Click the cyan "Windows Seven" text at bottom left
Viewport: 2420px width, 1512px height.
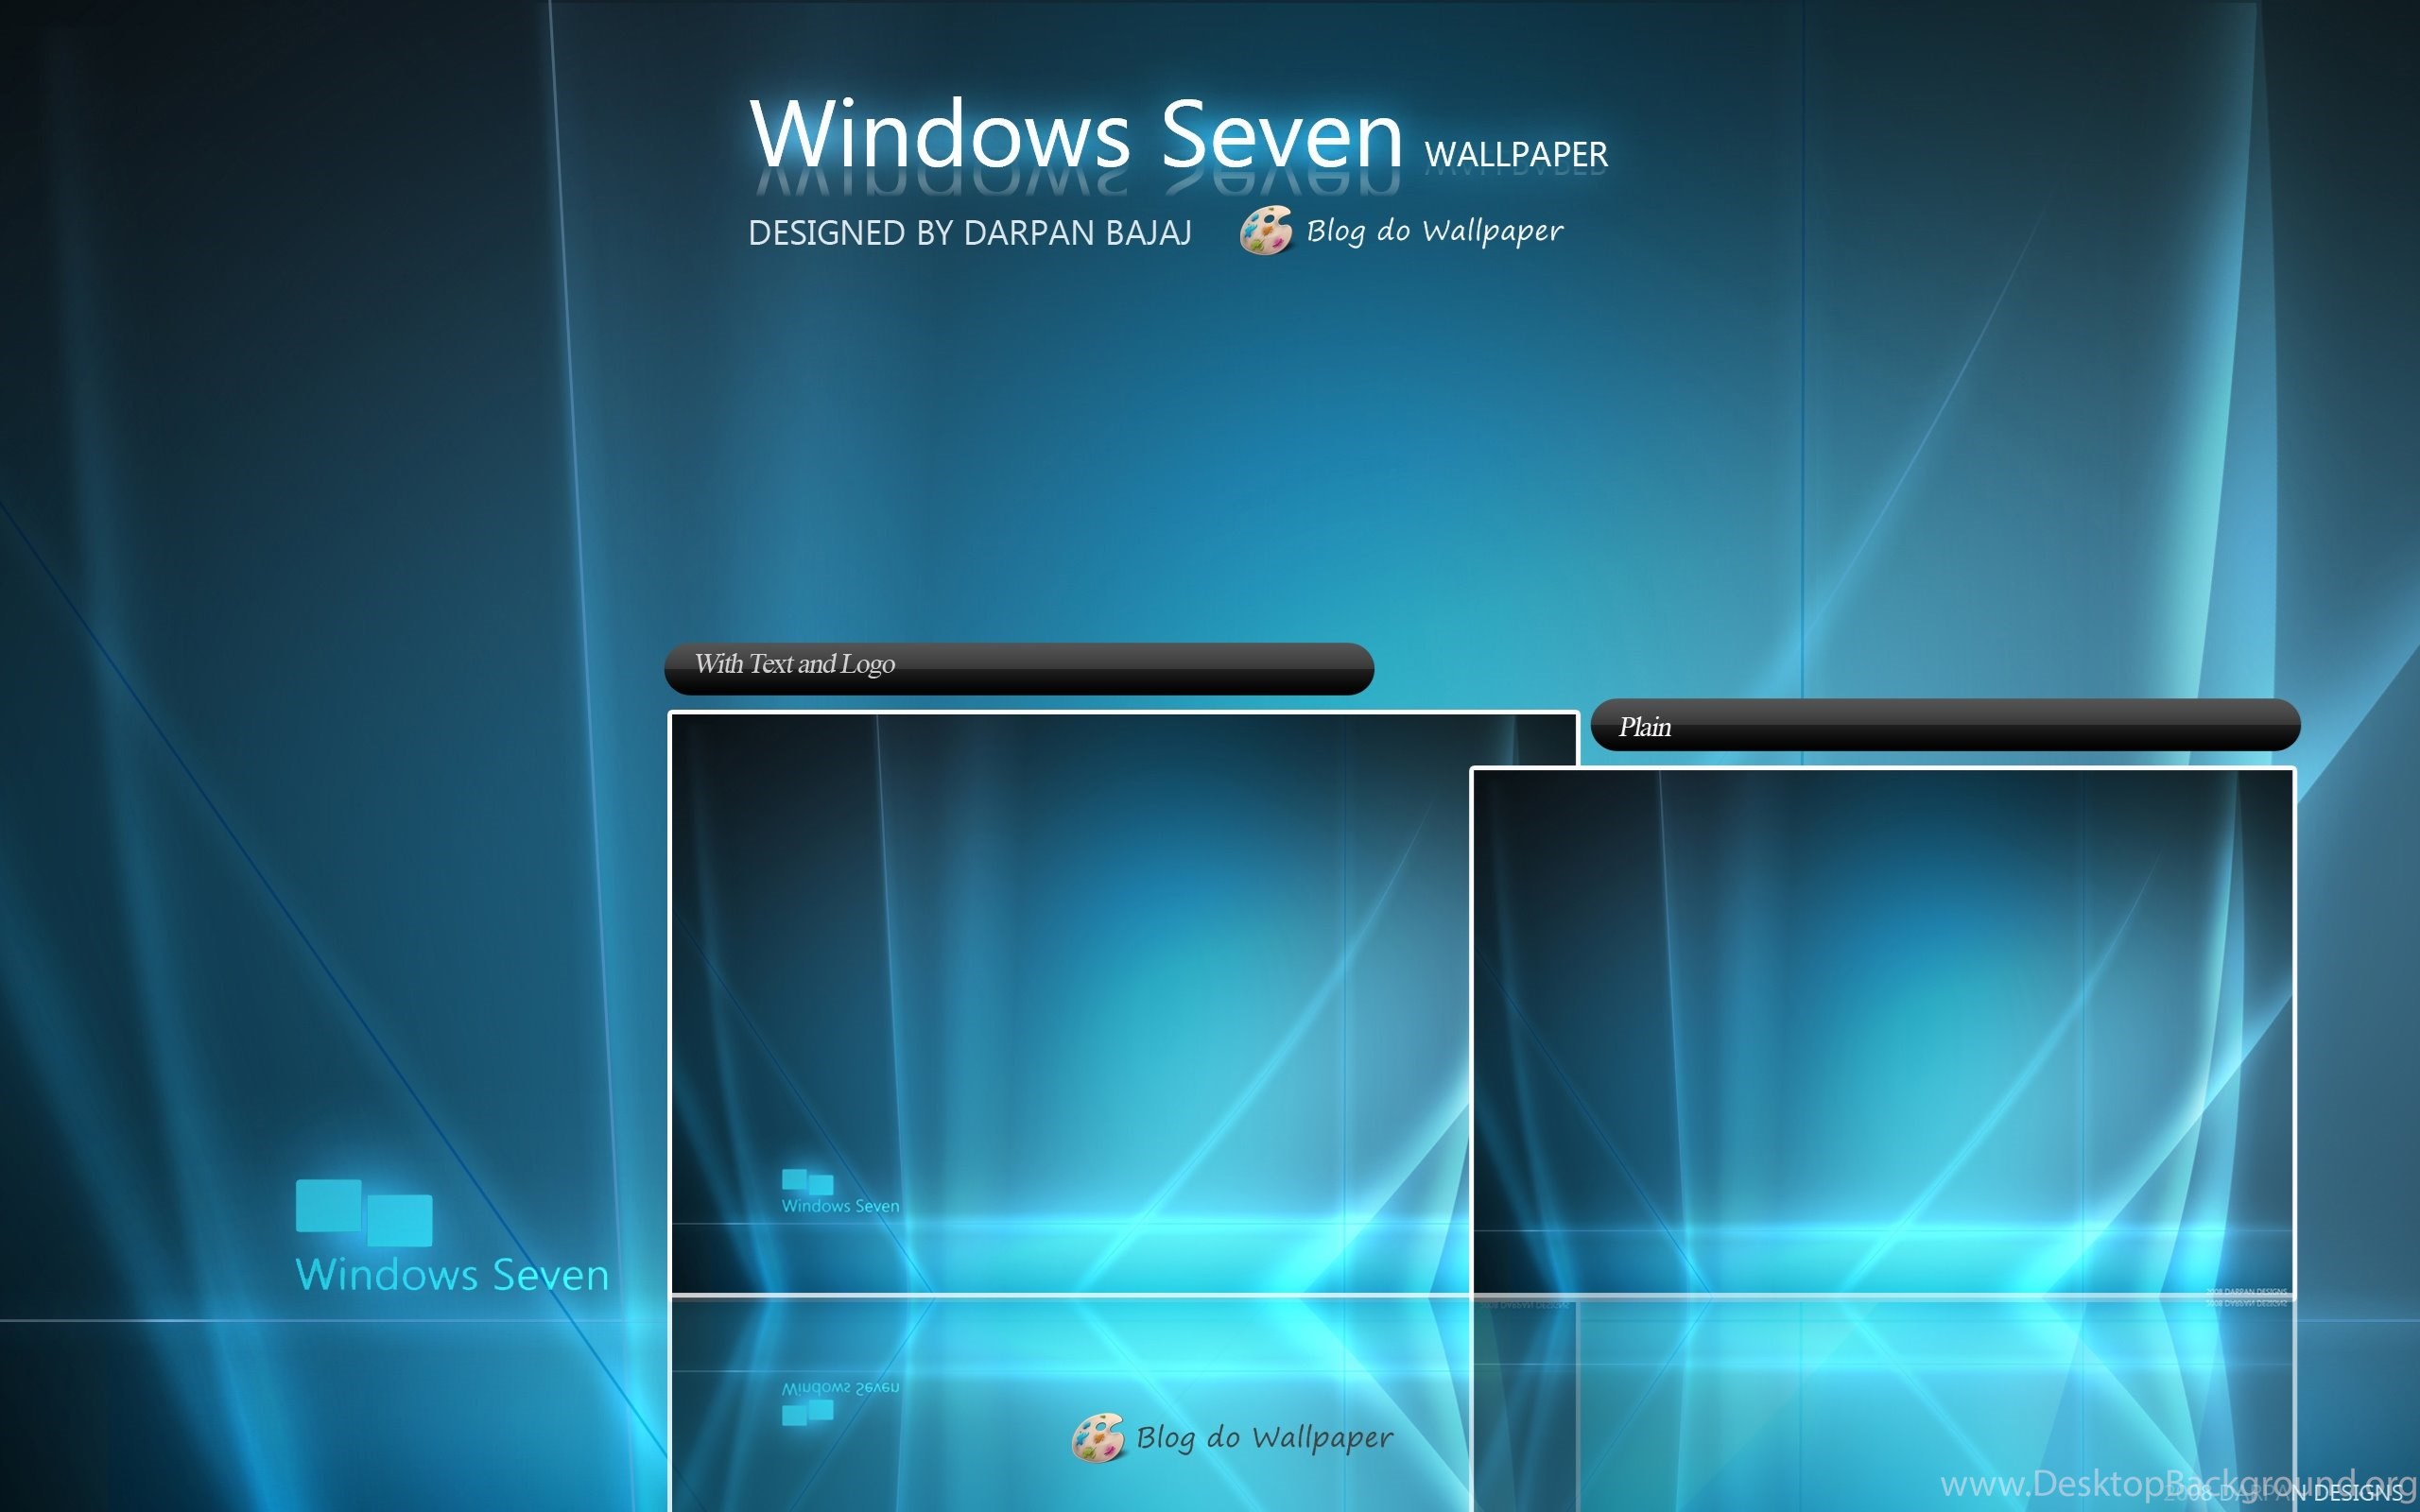452,1275
